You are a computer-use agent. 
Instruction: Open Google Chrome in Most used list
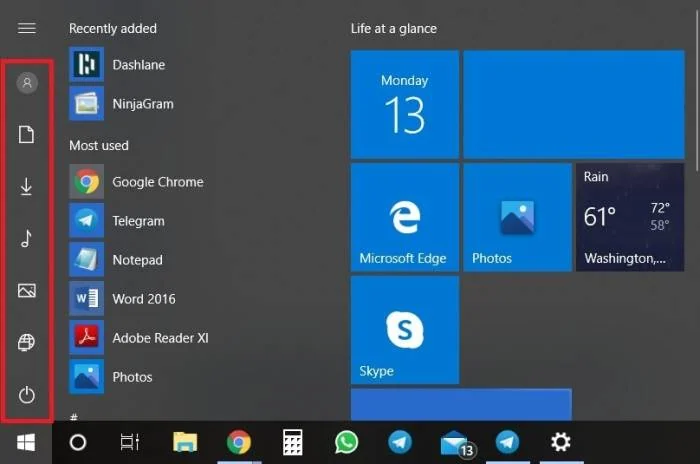pos(136,182)
